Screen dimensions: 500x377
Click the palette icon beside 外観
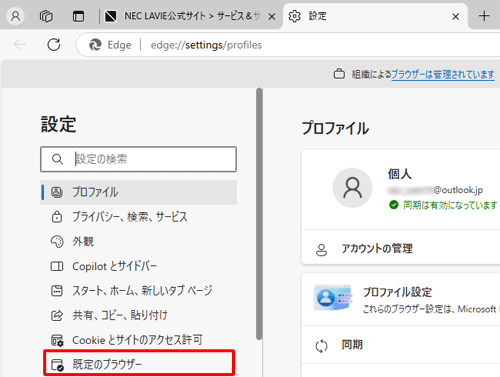point(57,242)
